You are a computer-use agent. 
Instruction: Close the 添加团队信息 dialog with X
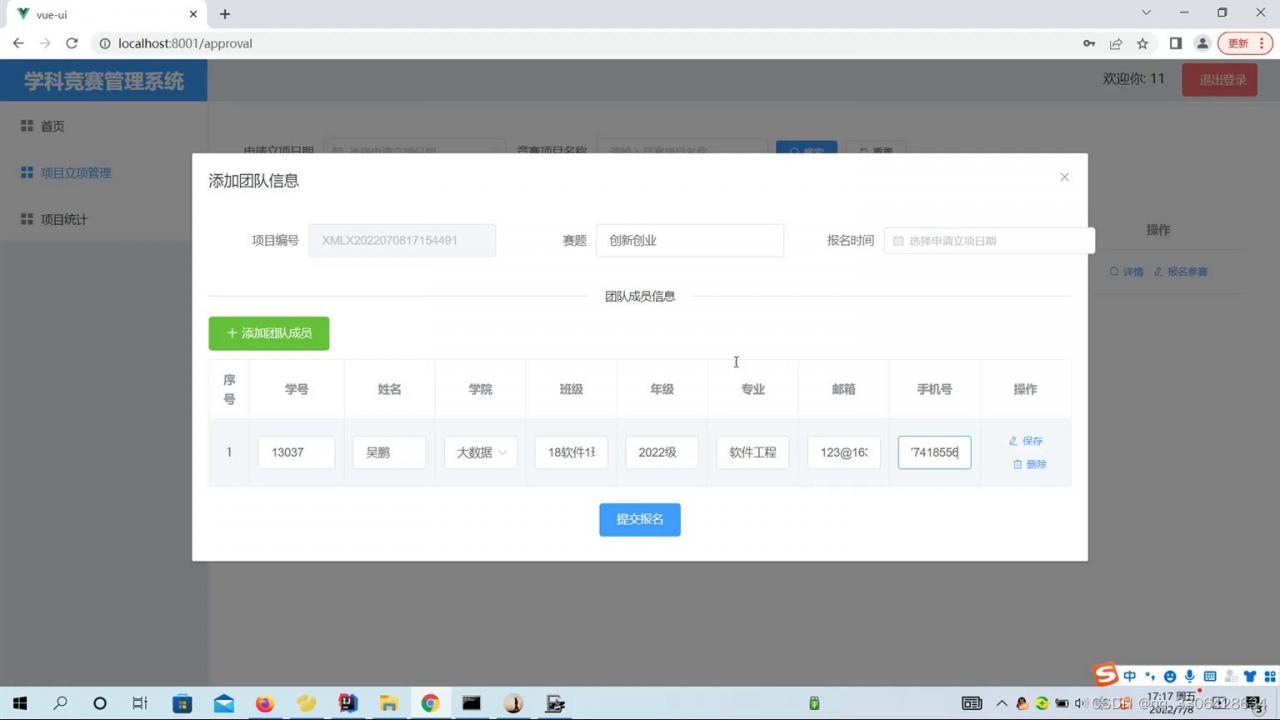[1064, 177]
